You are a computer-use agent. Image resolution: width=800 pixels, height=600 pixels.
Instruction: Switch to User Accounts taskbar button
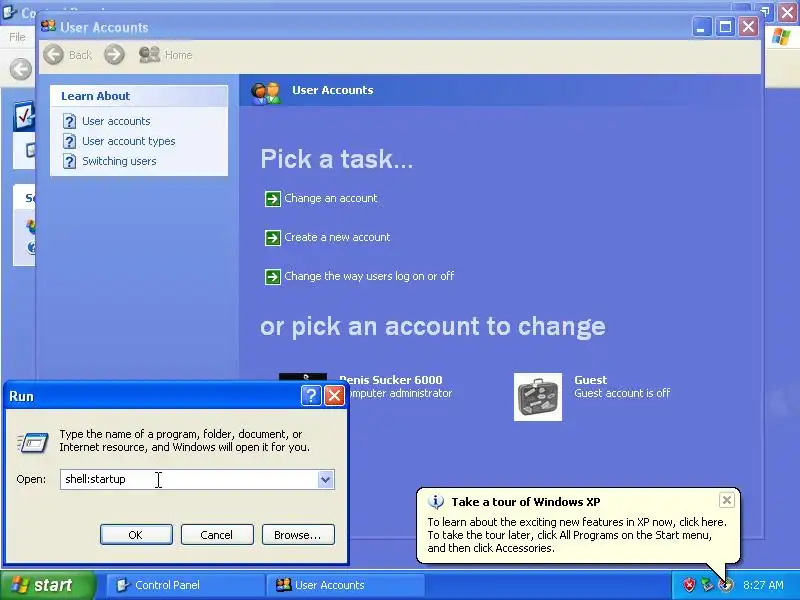(x=345, y=585)
